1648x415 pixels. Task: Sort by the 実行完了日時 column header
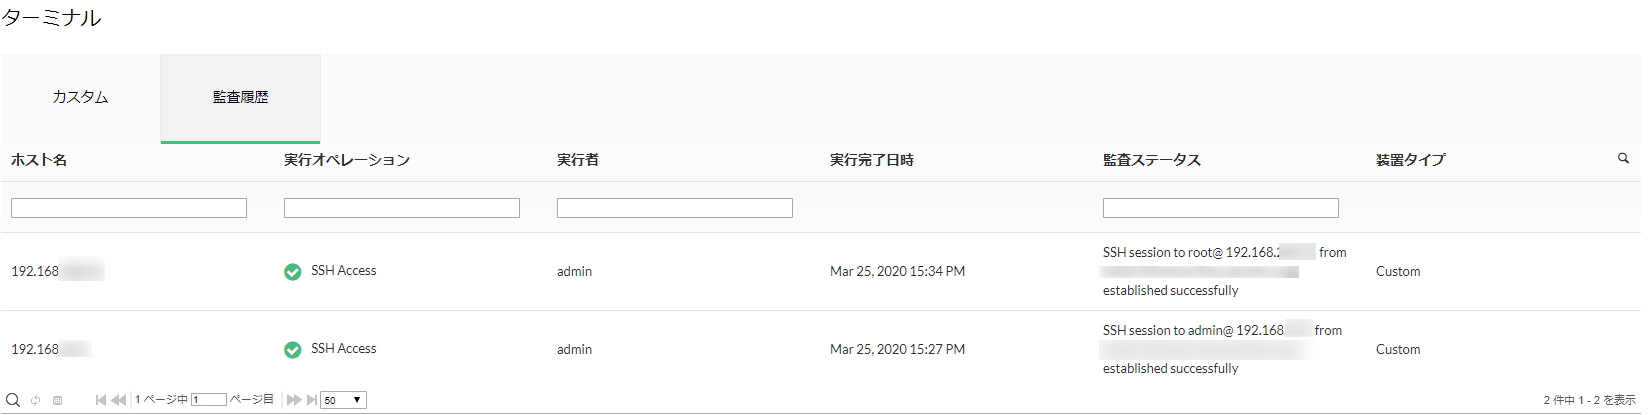point(871,160)
